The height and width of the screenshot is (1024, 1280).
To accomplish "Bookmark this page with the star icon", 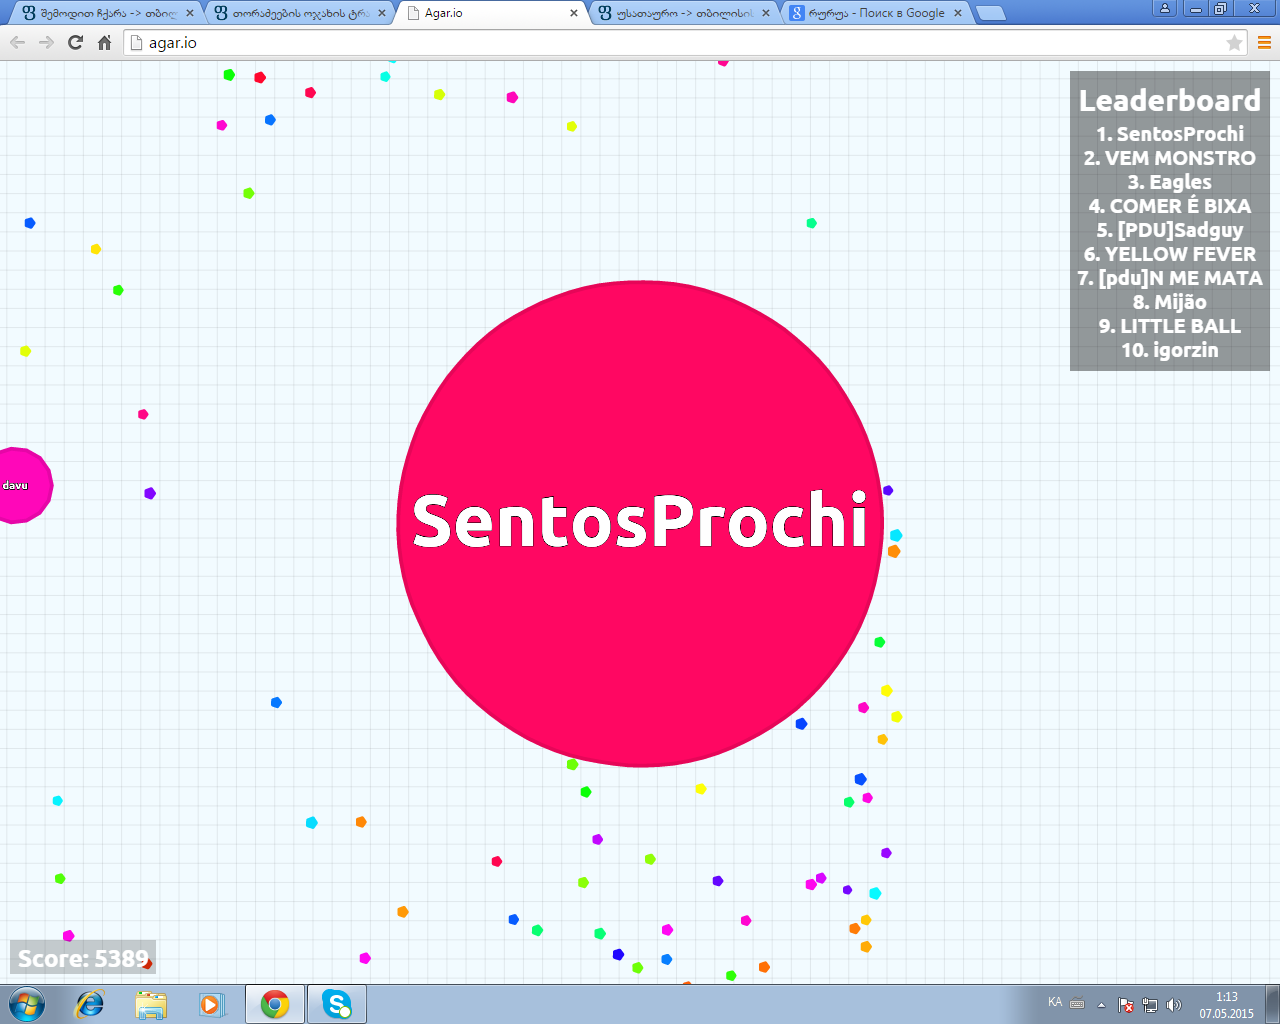I will [x=1234, y=42].
